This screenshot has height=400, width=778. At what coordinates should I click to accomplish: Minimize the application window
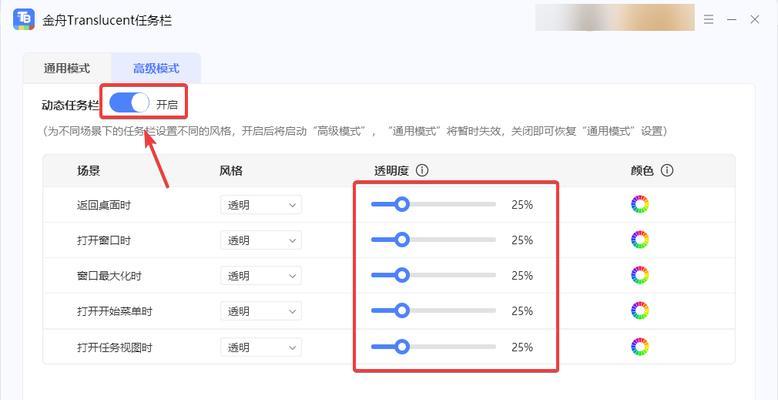(731, 20)
